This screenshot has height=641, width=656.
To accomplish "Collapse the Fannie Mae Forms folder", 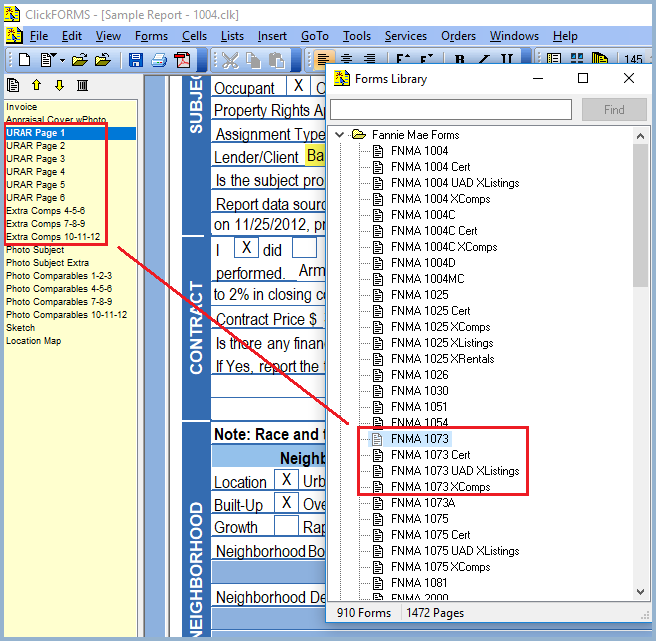I will tap(340, 135).
